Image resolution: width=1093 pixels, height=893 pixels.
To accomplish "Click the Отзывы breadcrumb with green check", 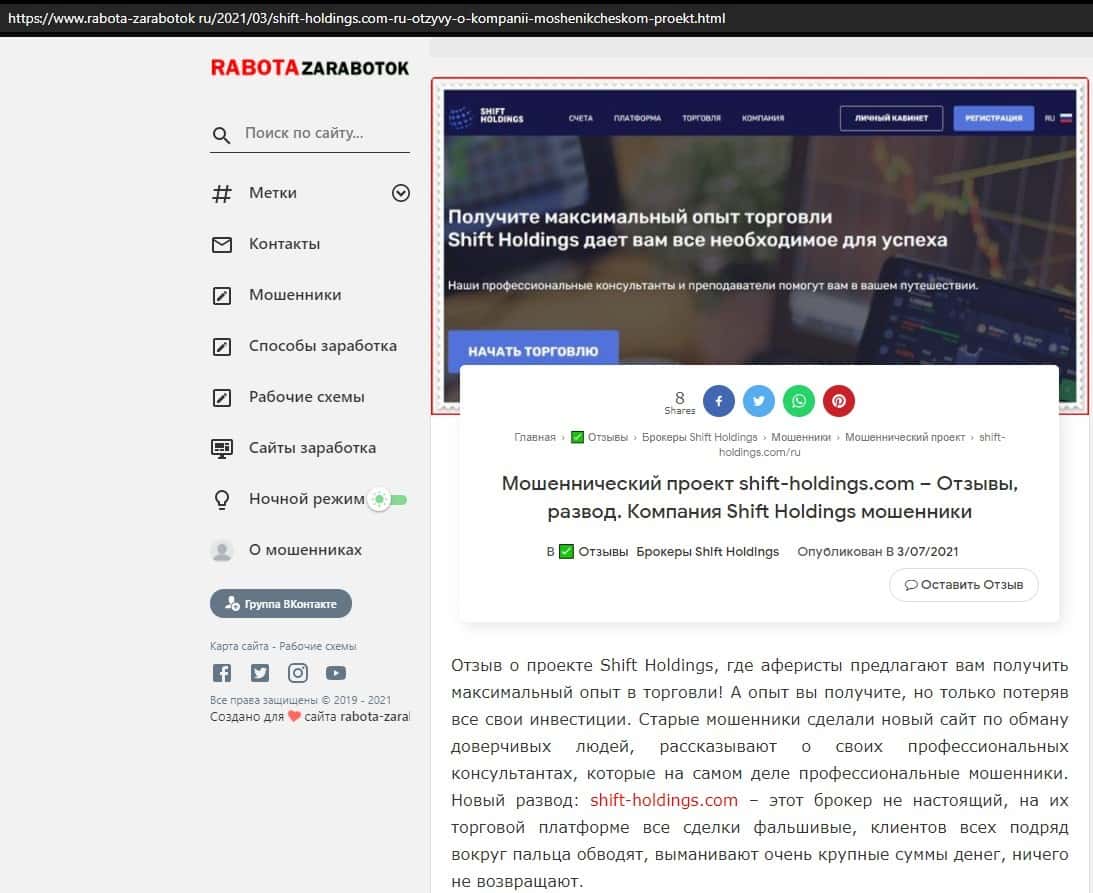I will [599, 437].
